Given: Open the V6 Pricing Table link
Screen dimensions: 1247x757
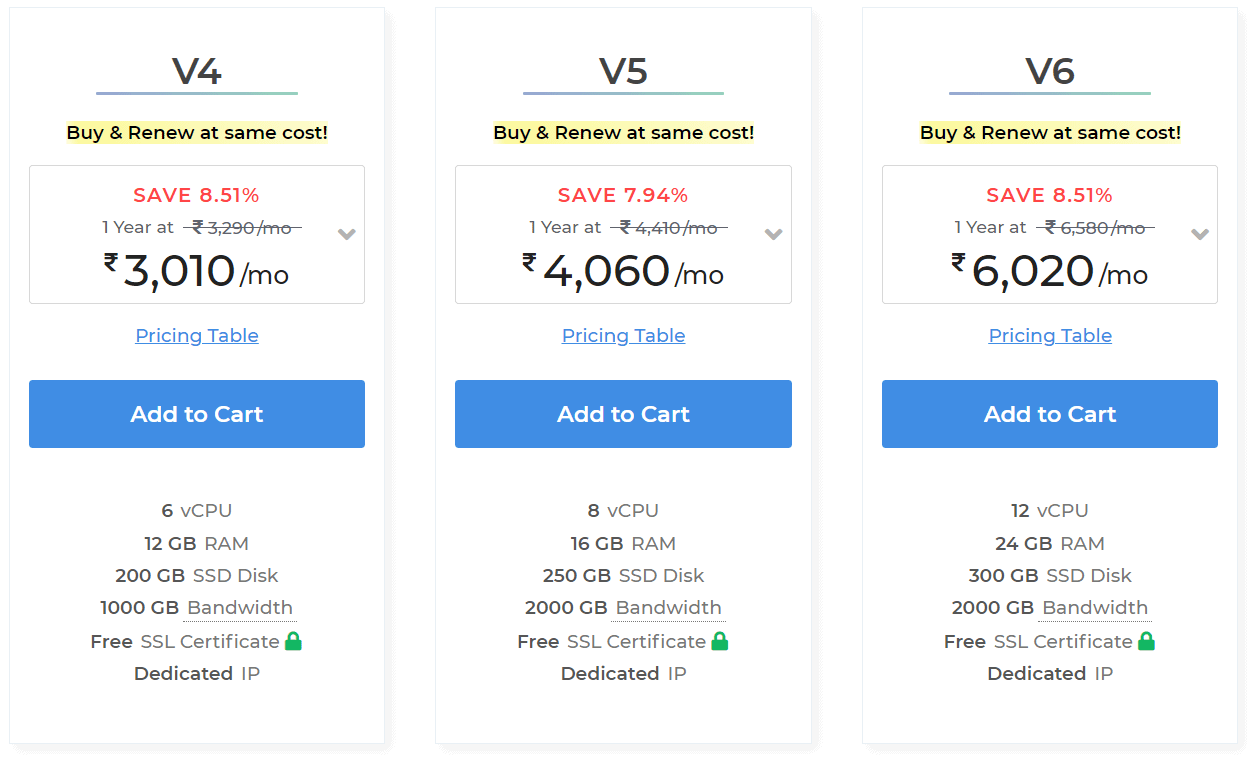Looking at the screenshot, I should coord(1050,336).
